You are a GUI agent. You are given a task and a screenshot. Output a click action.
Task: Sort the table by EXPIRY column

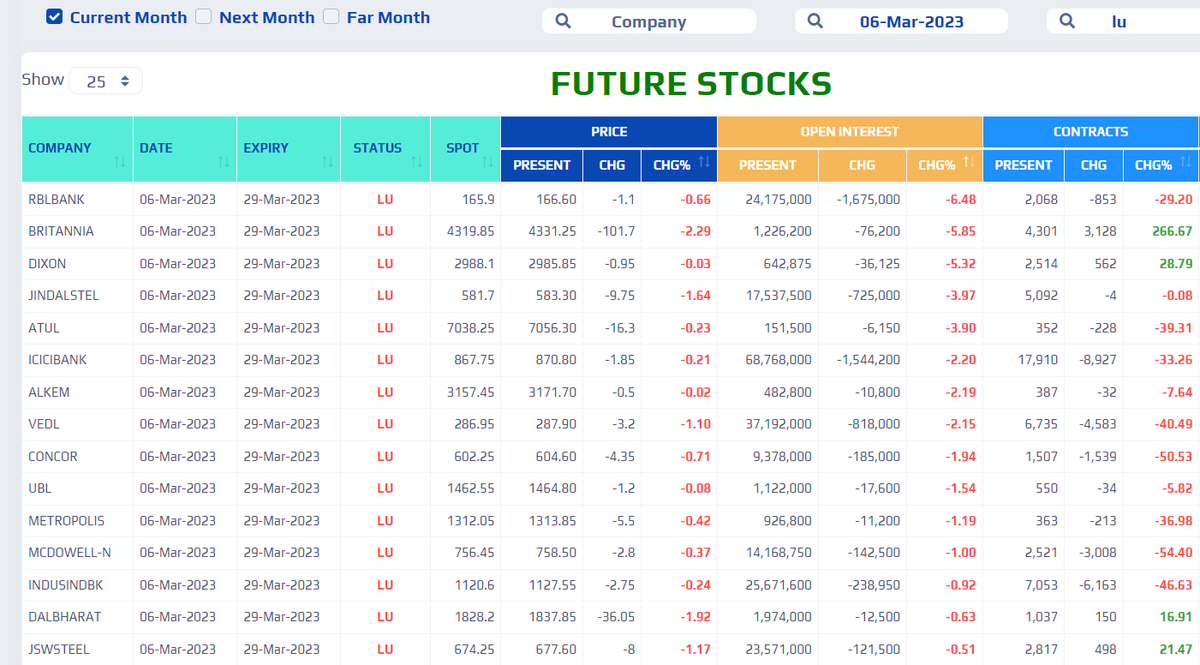(288, 148)
